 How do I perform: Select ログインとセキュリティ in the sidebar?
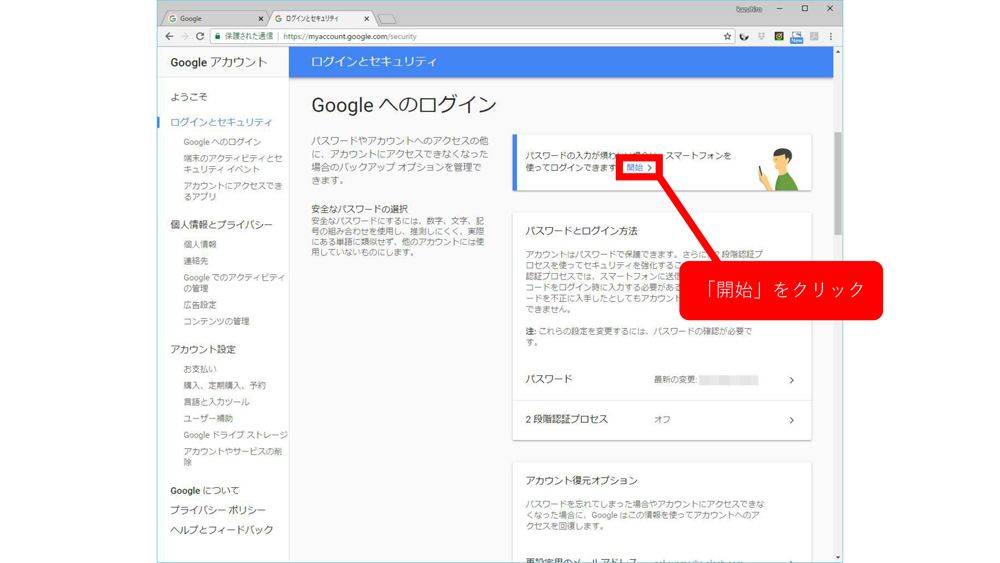[221, 122]
